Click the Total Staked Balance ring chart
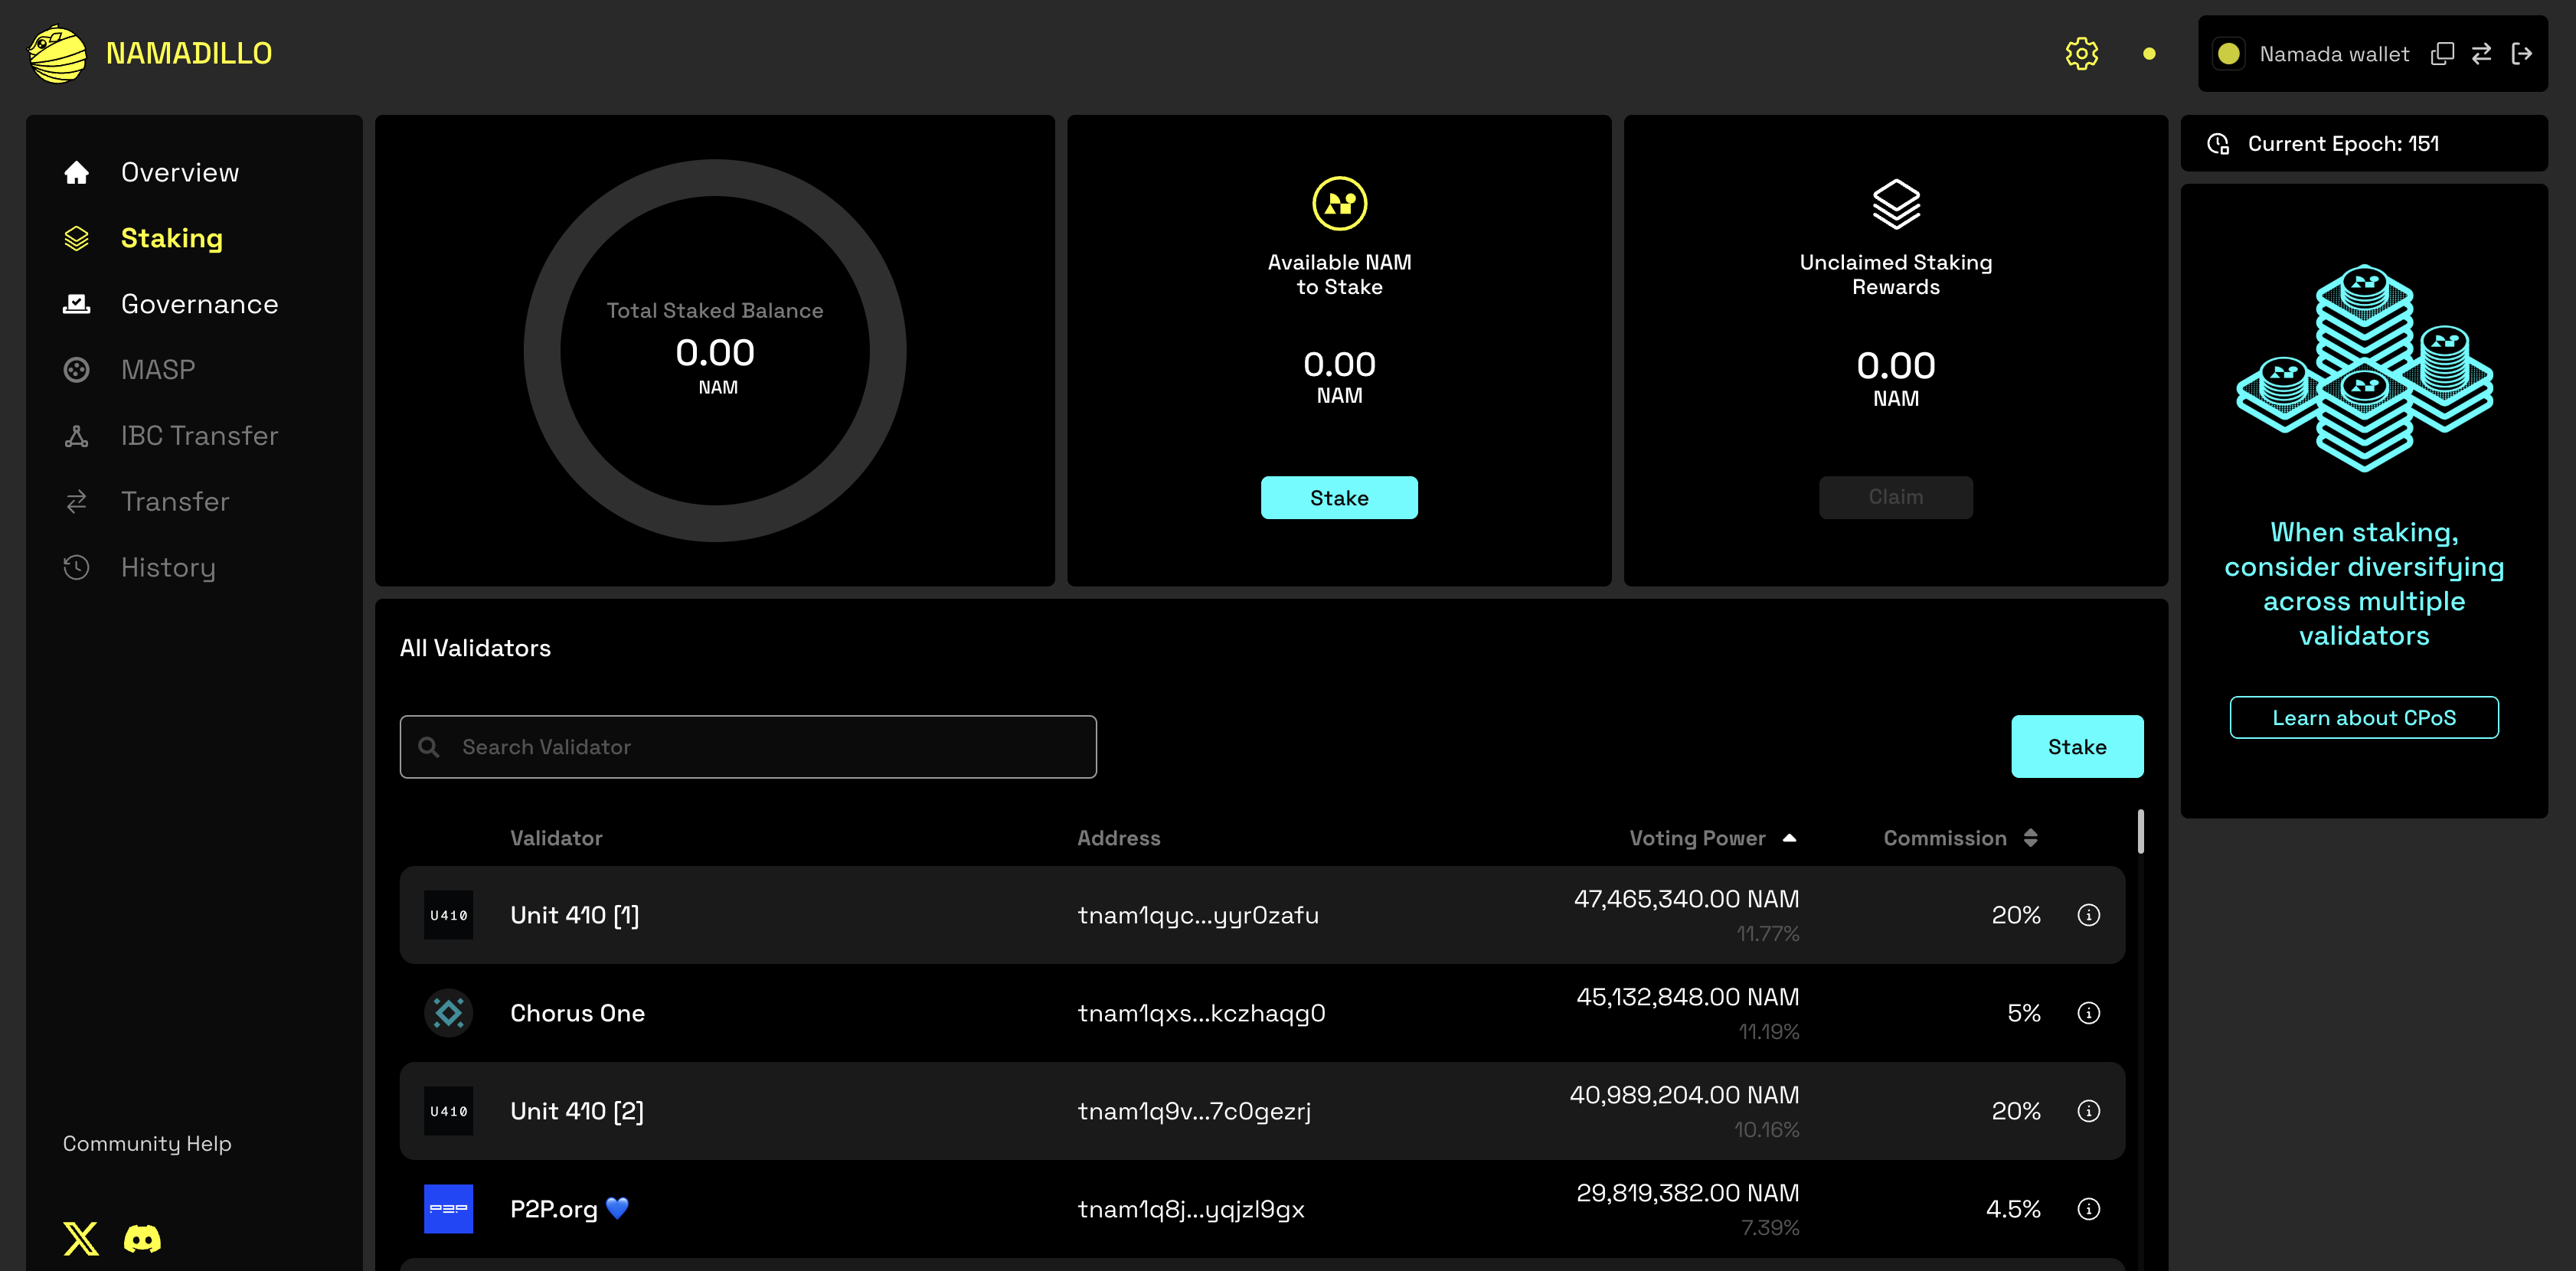 (x=714, y=351)
